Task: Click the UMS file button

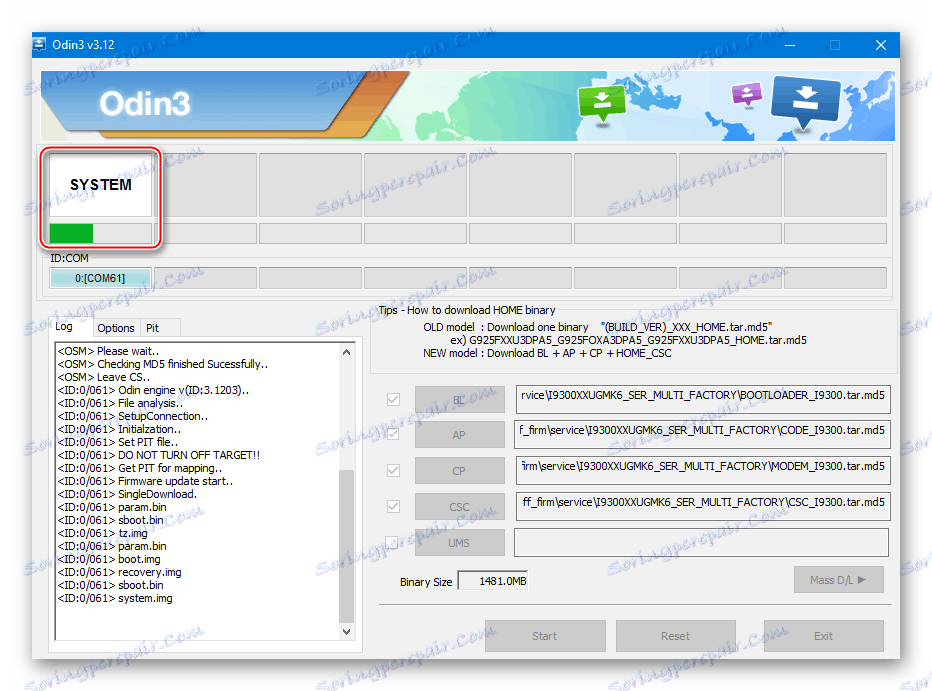Action: (x=459, y=543)
